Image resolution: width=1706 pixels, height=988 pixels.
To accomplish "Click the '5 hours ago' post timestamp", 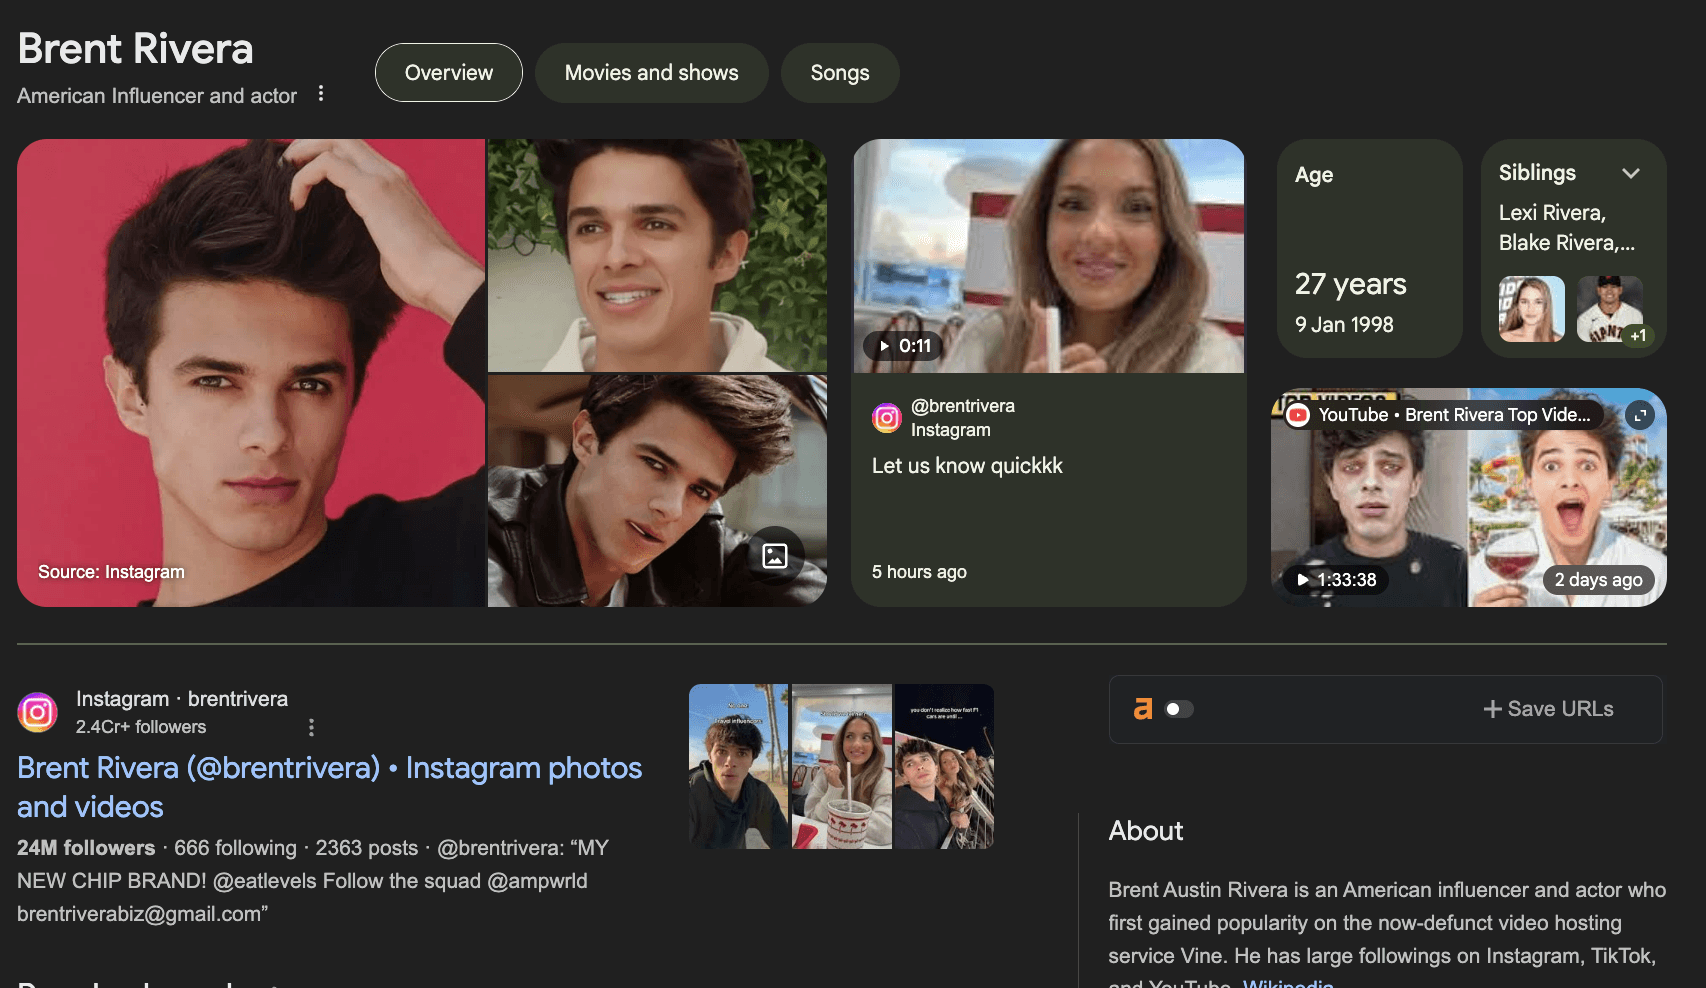I will (x=919, y=572).
